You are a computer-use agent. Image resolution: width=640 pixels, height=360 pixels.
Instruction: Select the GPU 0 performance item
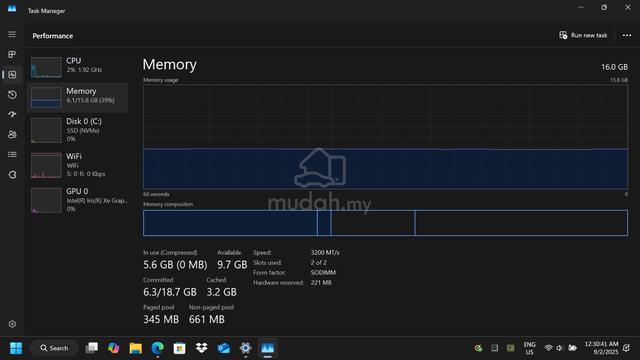(77, 200)
